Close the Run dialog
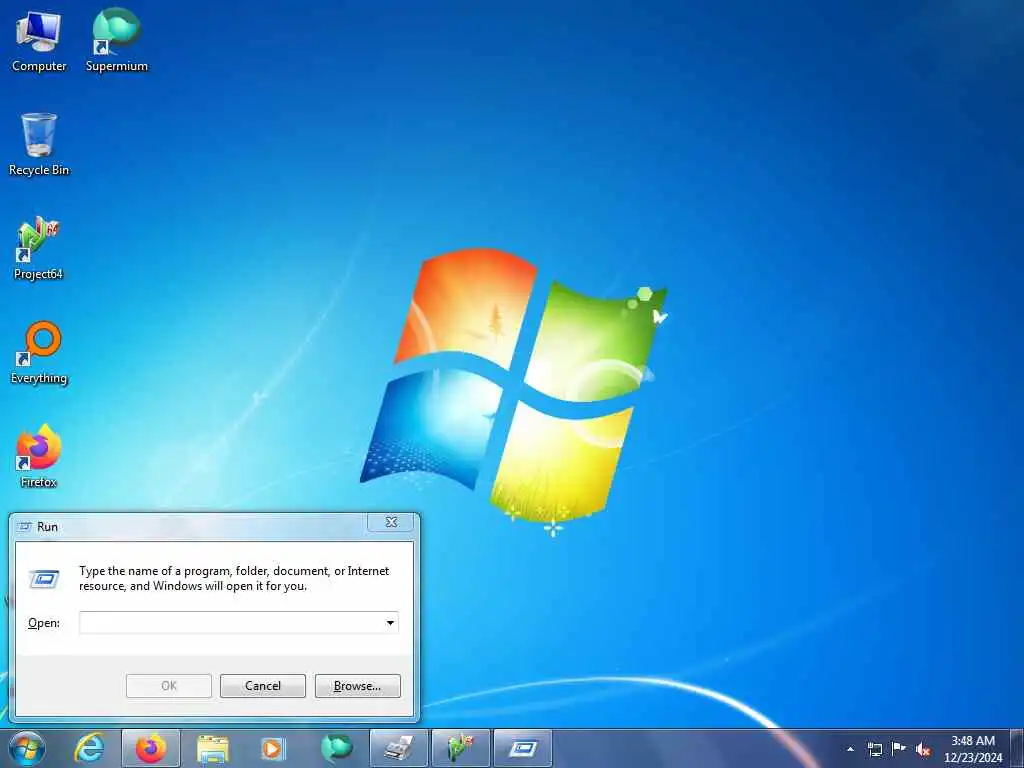Screen dimensions: 1024x768 pos(391,522)
